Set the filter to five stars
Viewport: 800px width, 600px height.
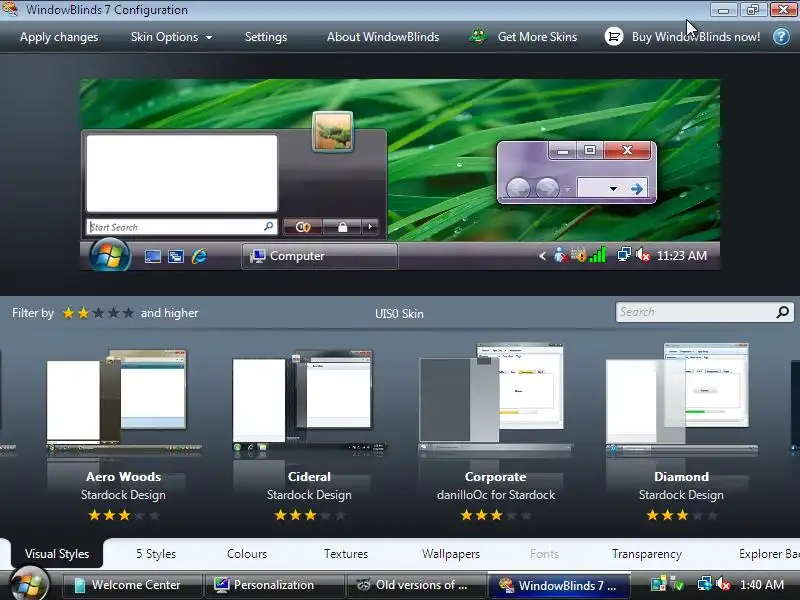pyautogui.click(x=129, y=313)
